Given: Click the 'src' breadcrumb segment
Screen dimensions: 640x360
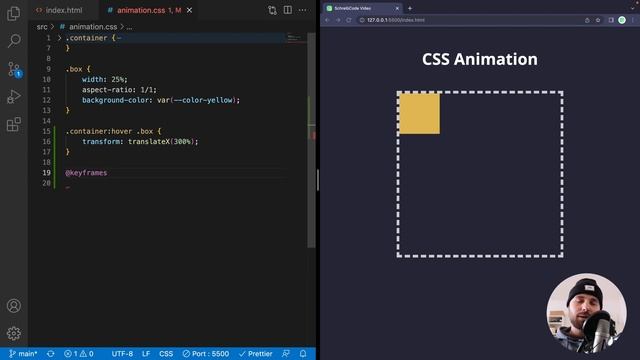Looking at the screenshot, I should coord(42,27).
